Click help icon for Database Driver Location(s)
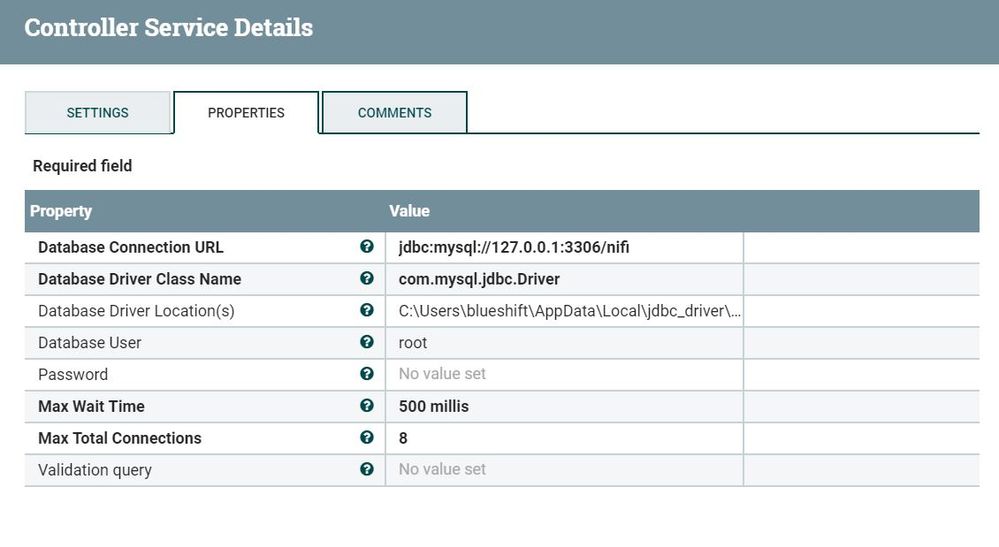This screenshot has height=547, width=999. click(366, 310)
